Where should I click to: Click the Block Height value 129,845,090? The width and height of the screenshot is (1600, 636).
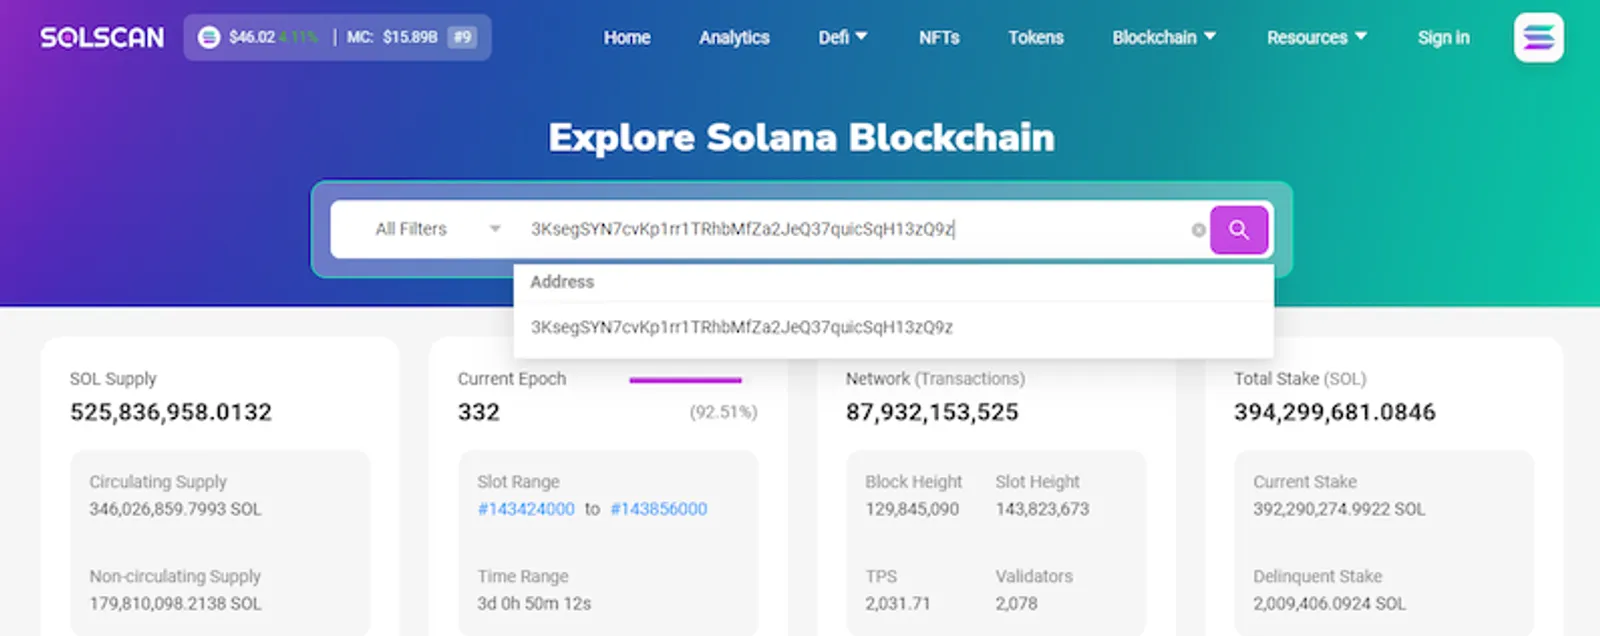pos(912,509)
